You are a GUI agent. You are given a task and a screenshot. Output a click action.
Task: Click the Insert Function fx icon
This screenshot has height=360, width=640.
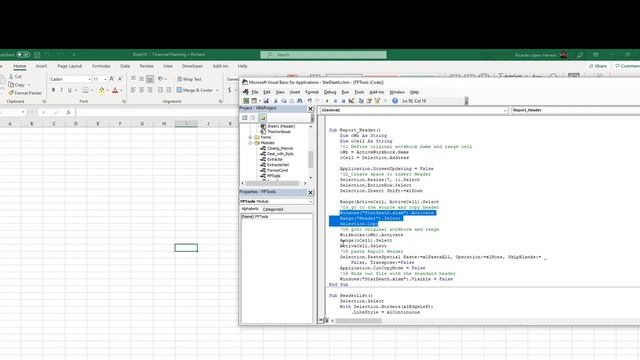tap(68, 112)
